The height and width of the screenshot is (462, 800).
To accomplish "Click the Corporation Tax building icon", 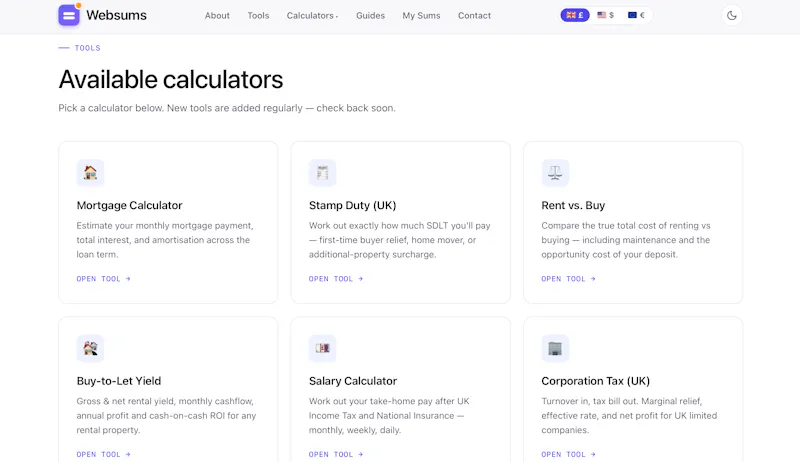I will [x=555, y=348].
